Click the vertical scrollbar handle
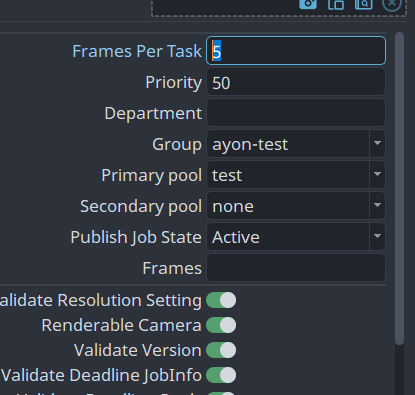415x395 pixels. (399, 188)
